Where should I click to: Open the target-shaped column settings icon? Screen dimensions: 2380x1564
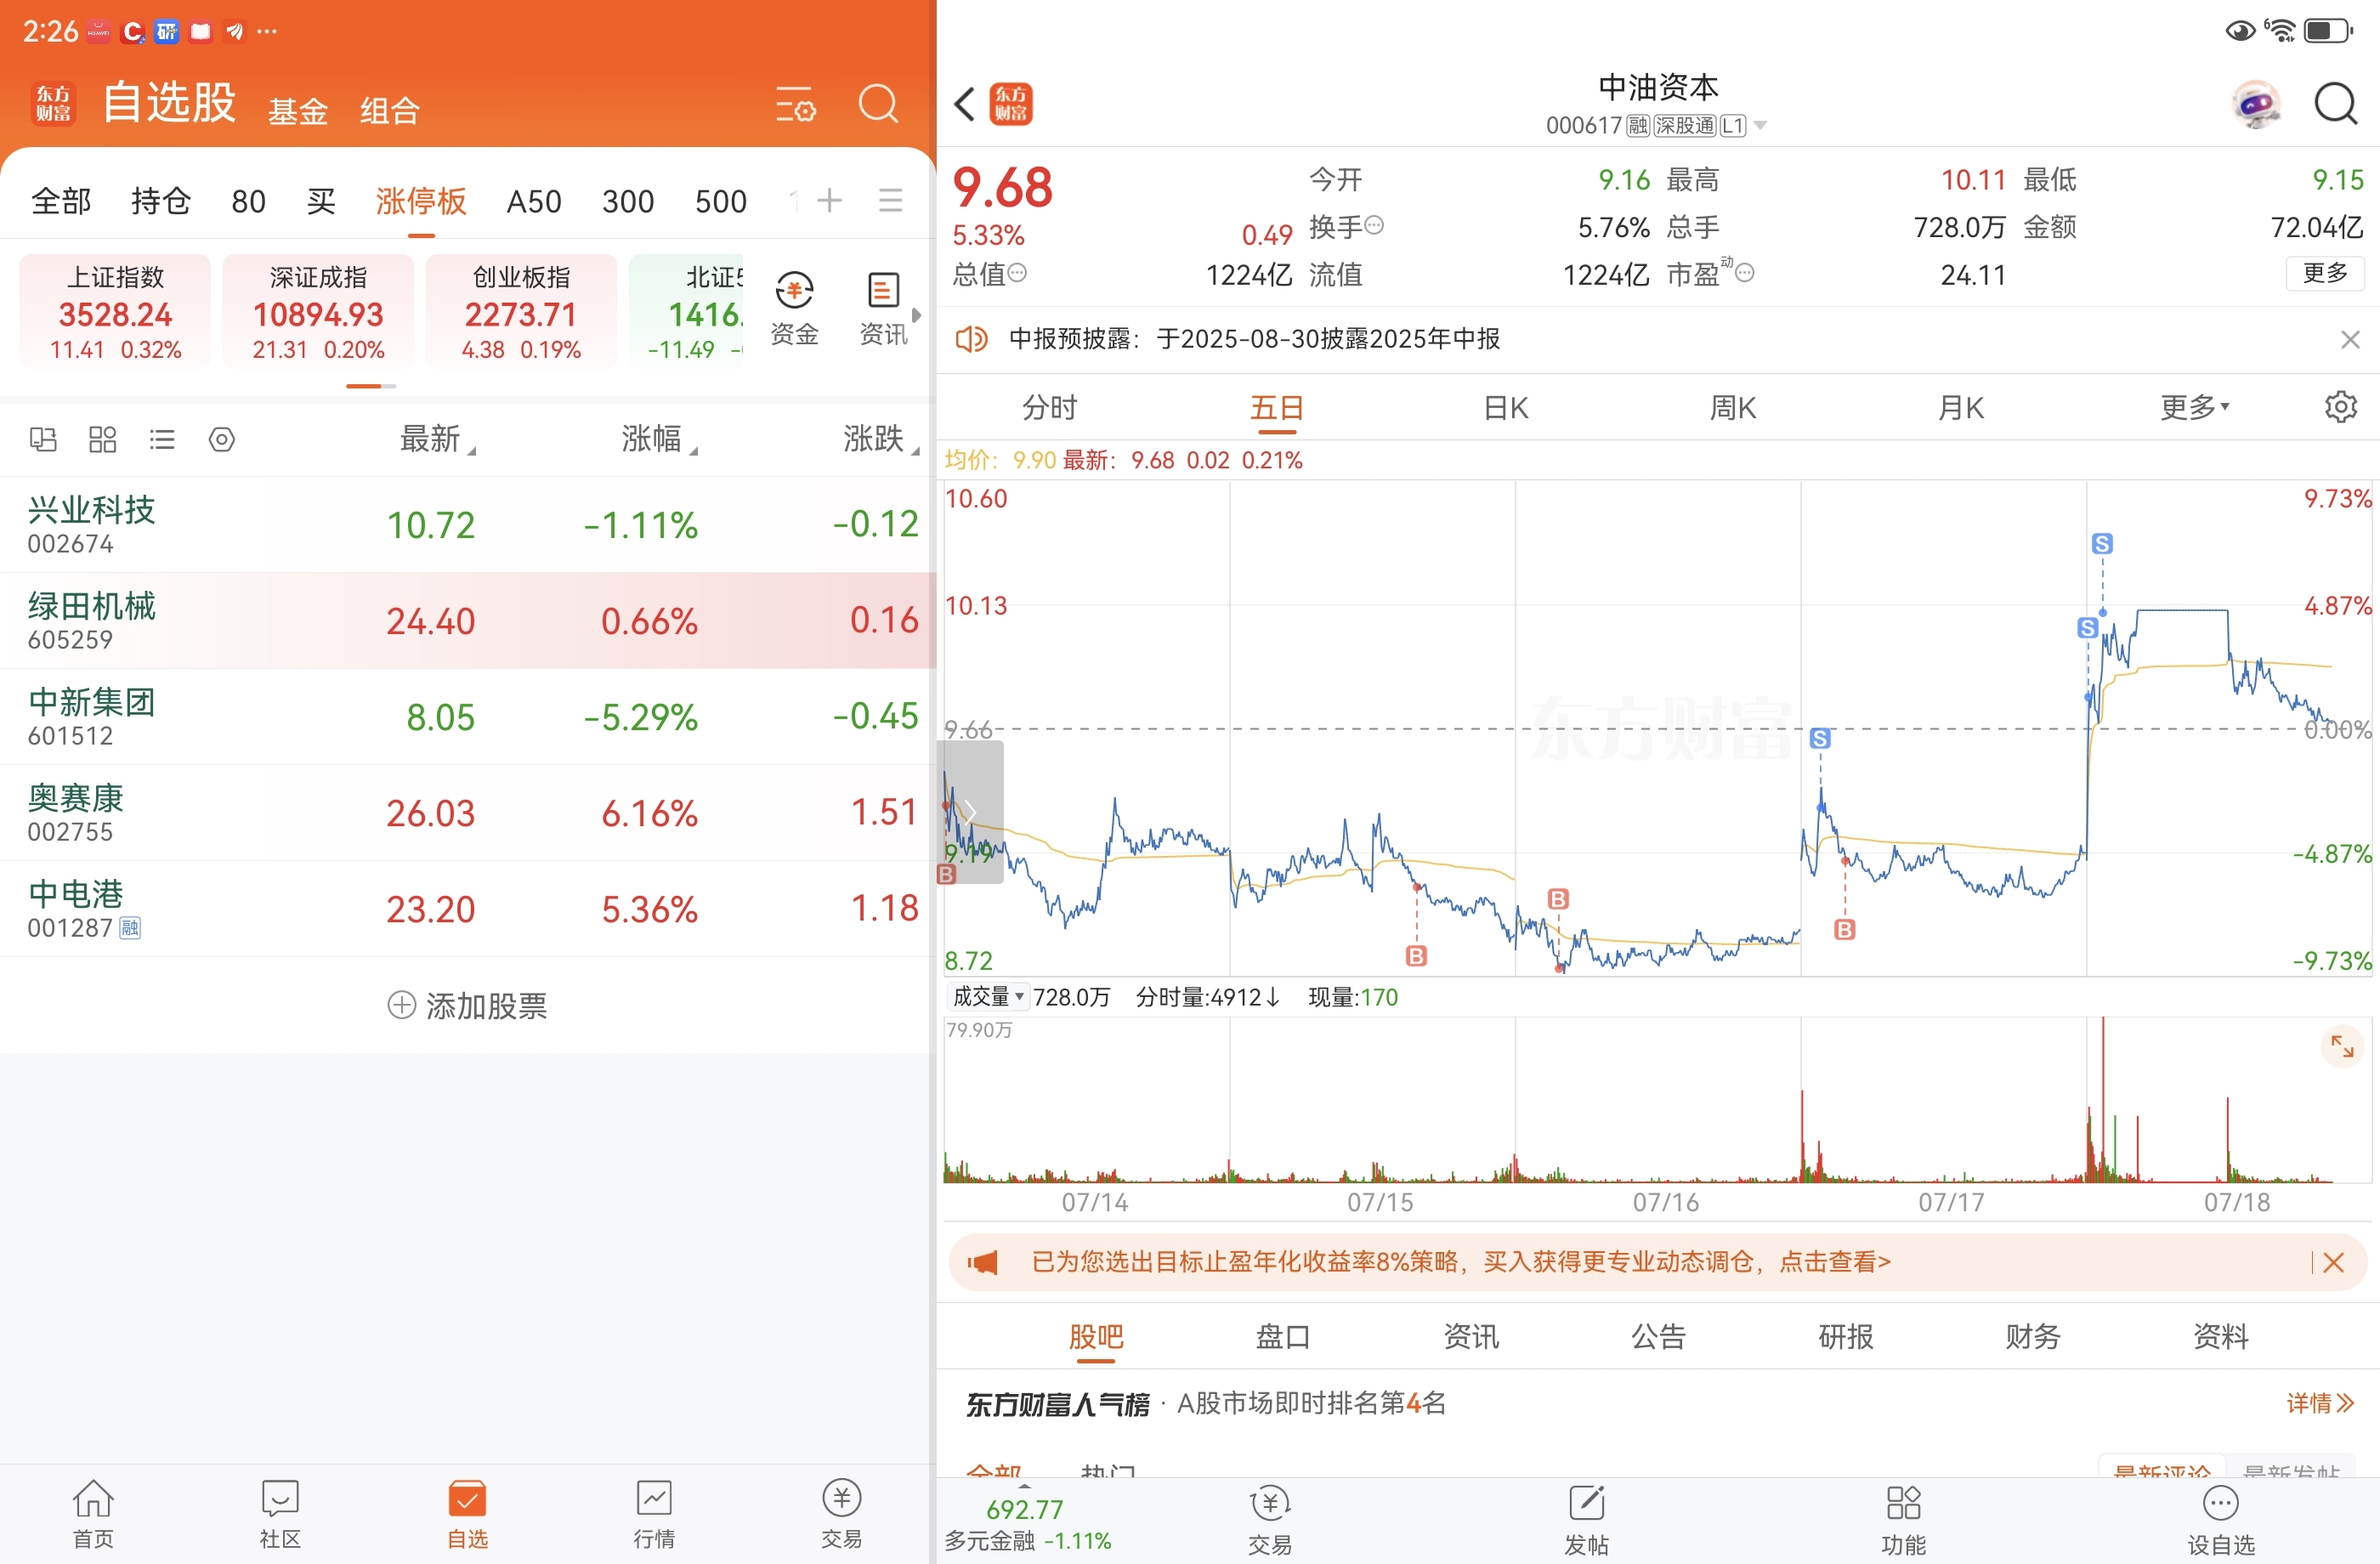click(222, 439)
